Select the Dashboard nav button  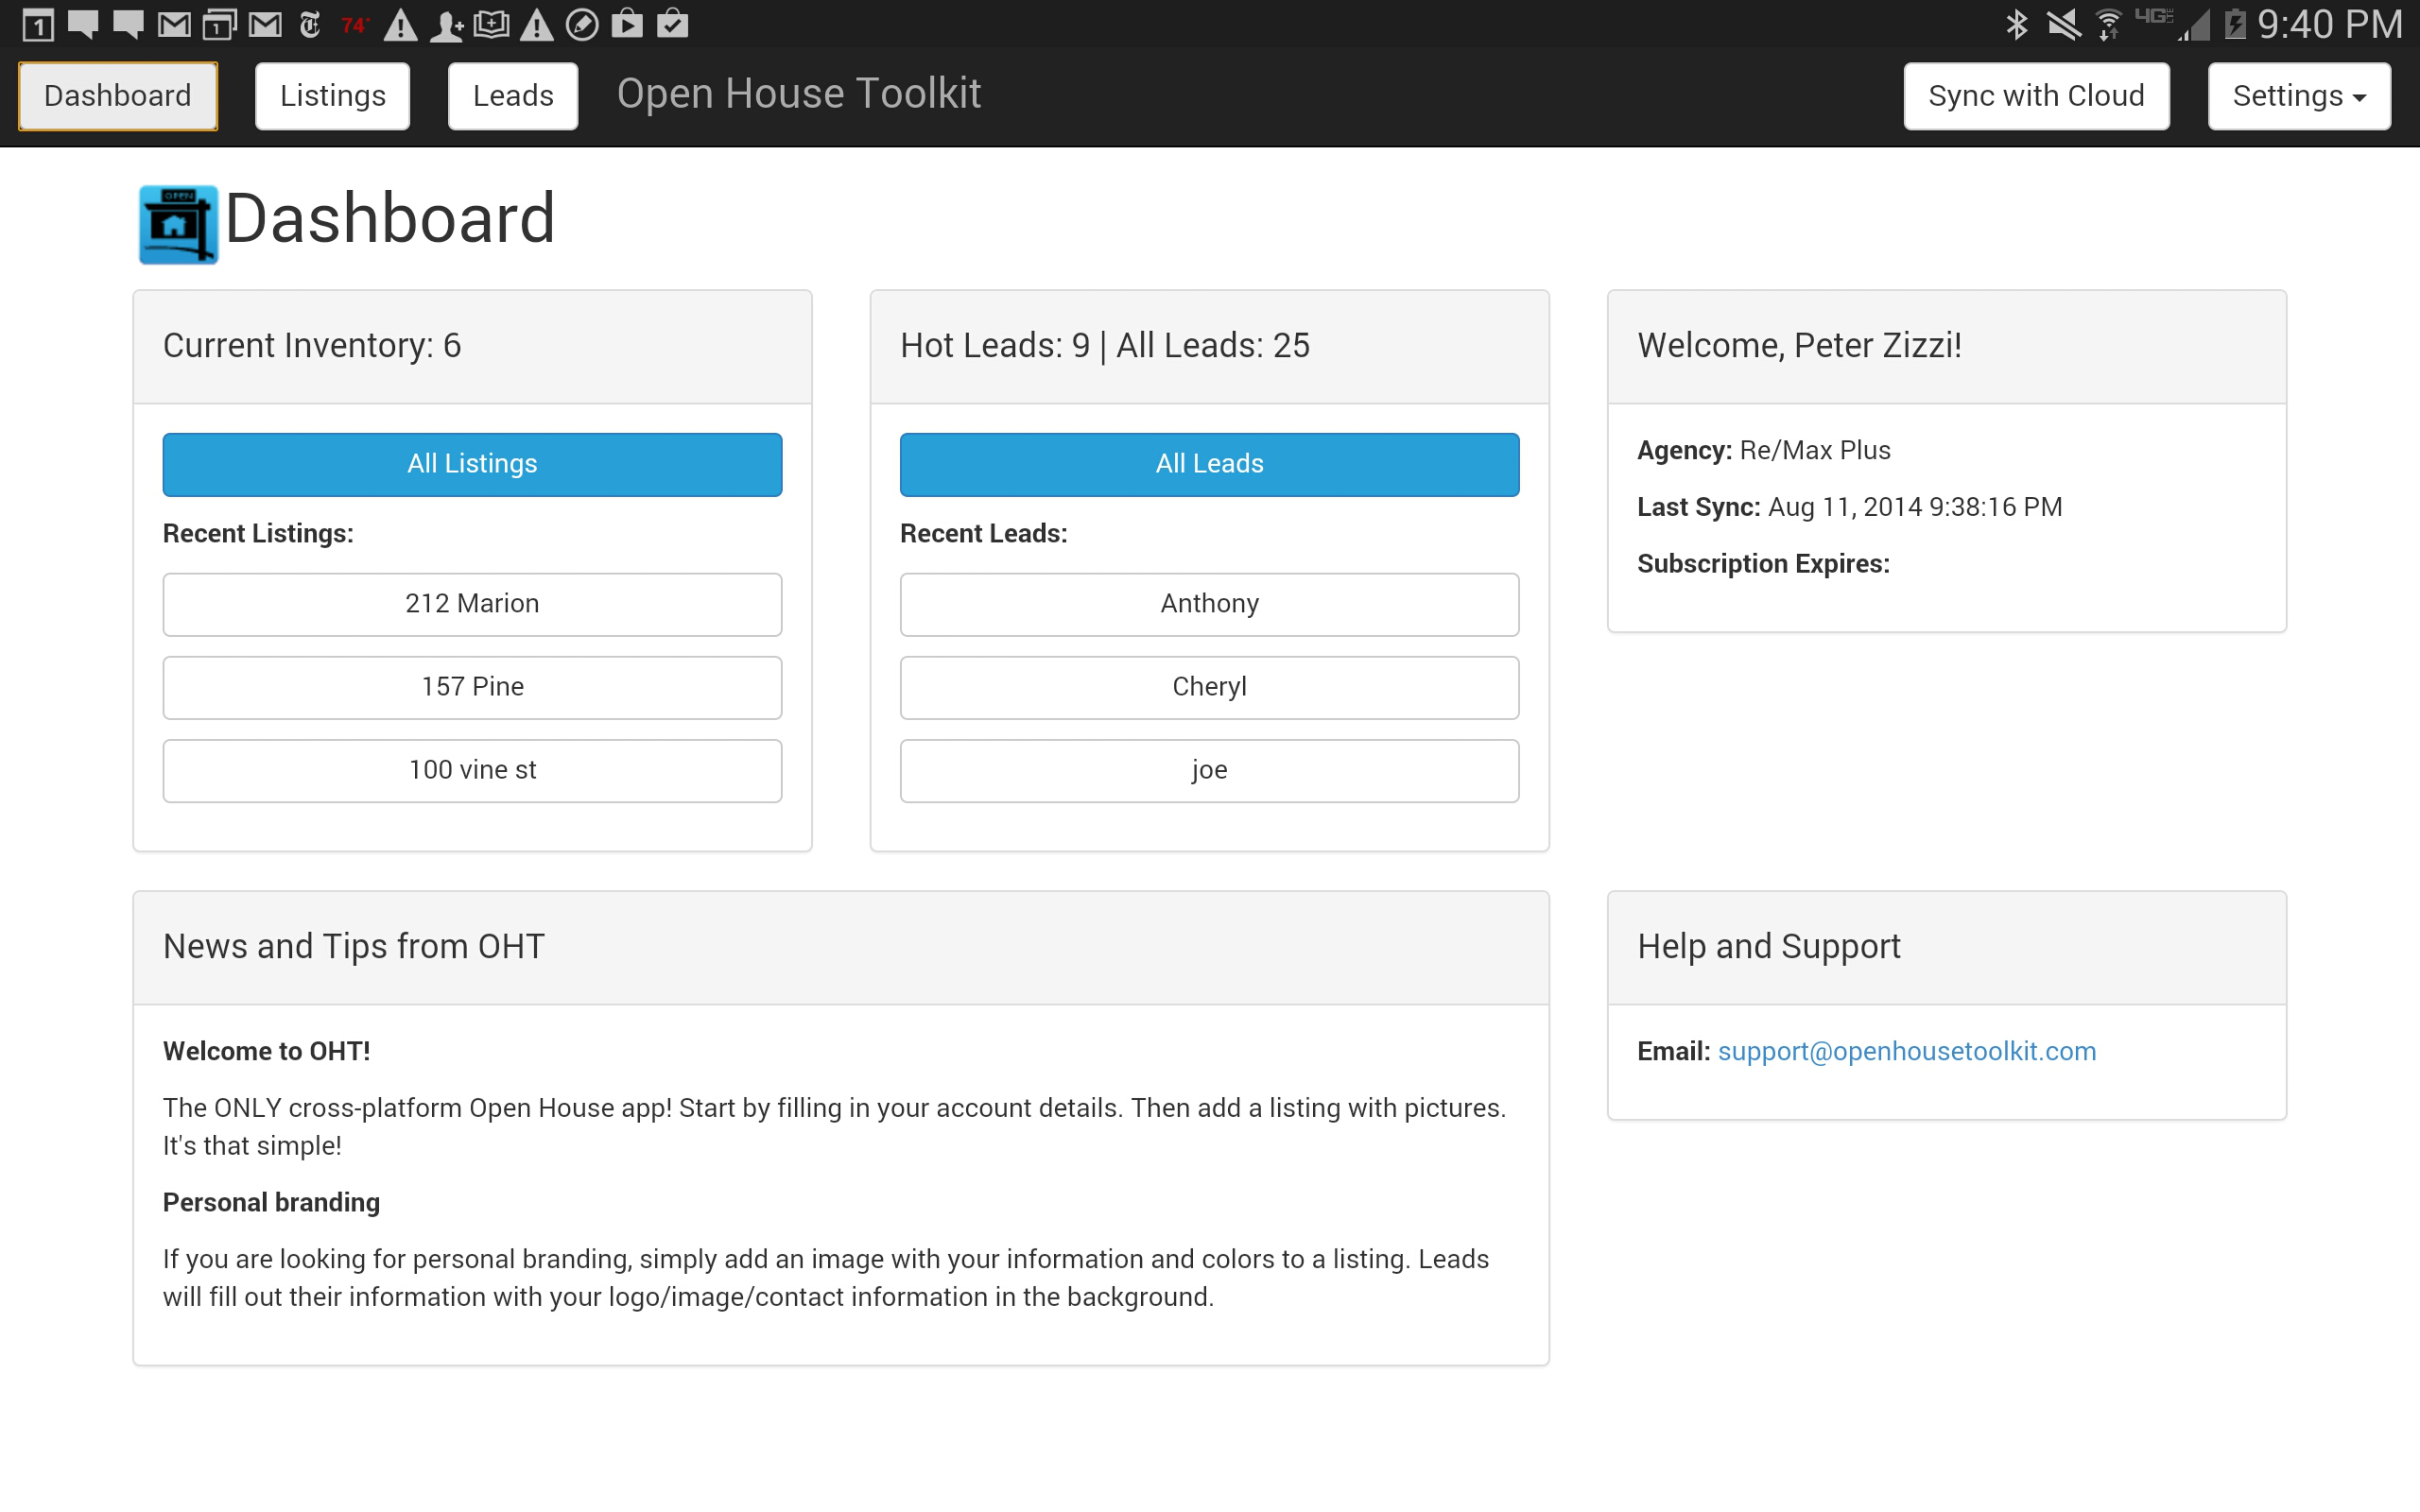[118, 96]
